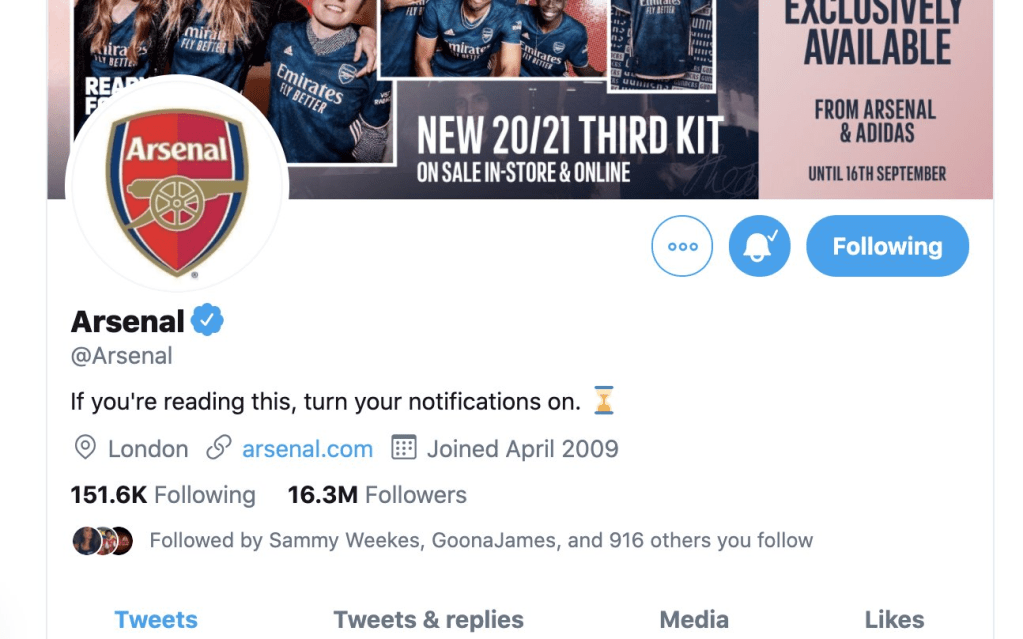The width and height of the screenshot is (1023, 639).
Task: Click the @Arsenal handle text
Action: tap(122, 356)
